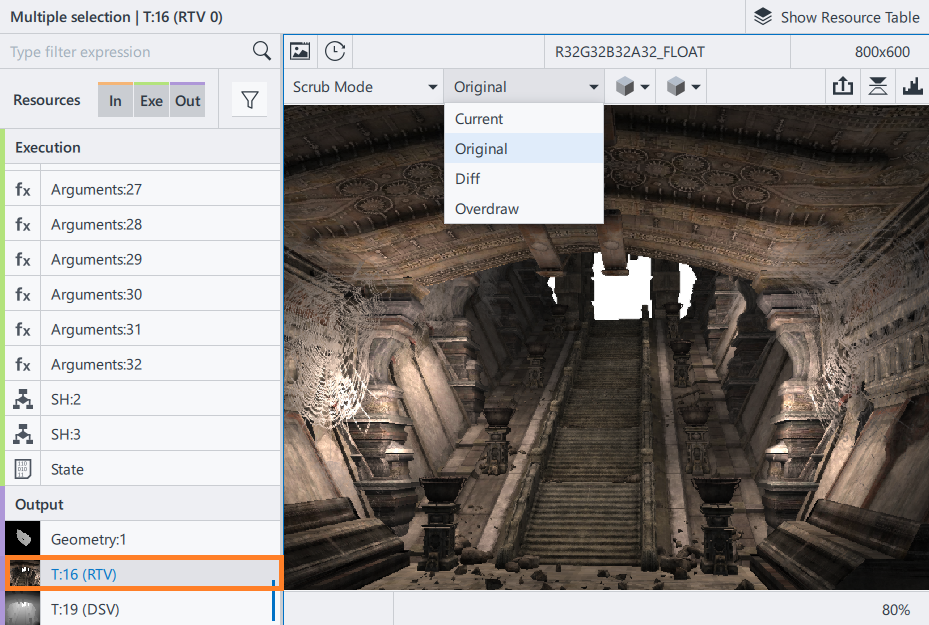The height and width of the screenshot is (625, 929).
Task: Click the flip vertical icon
Action: 877,86
